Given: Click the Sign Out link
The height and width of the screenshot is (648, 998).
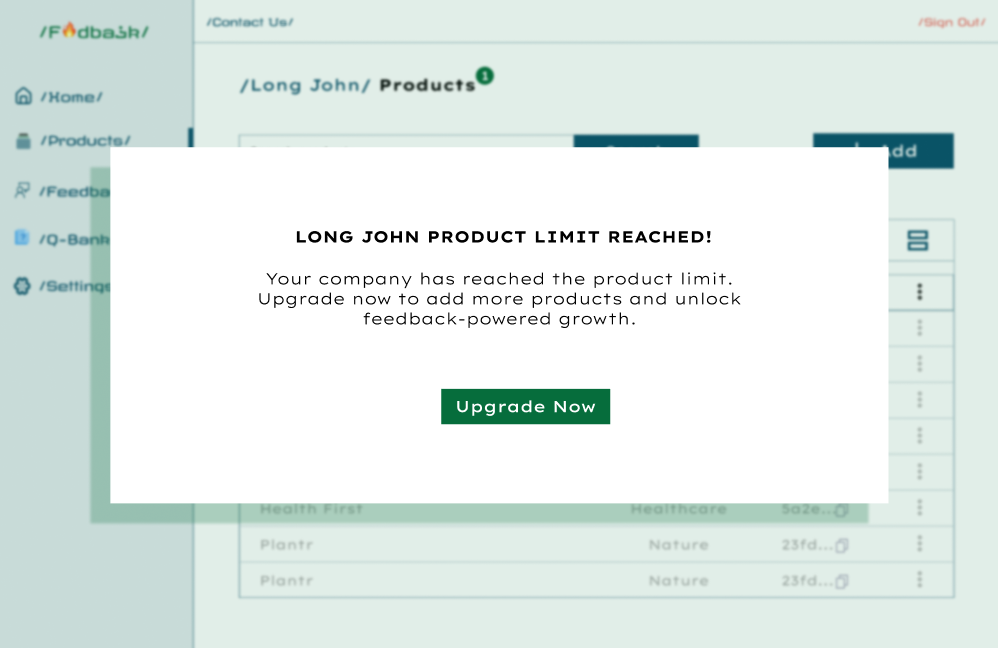Looking at the screenshot, I should click(952, 22).
